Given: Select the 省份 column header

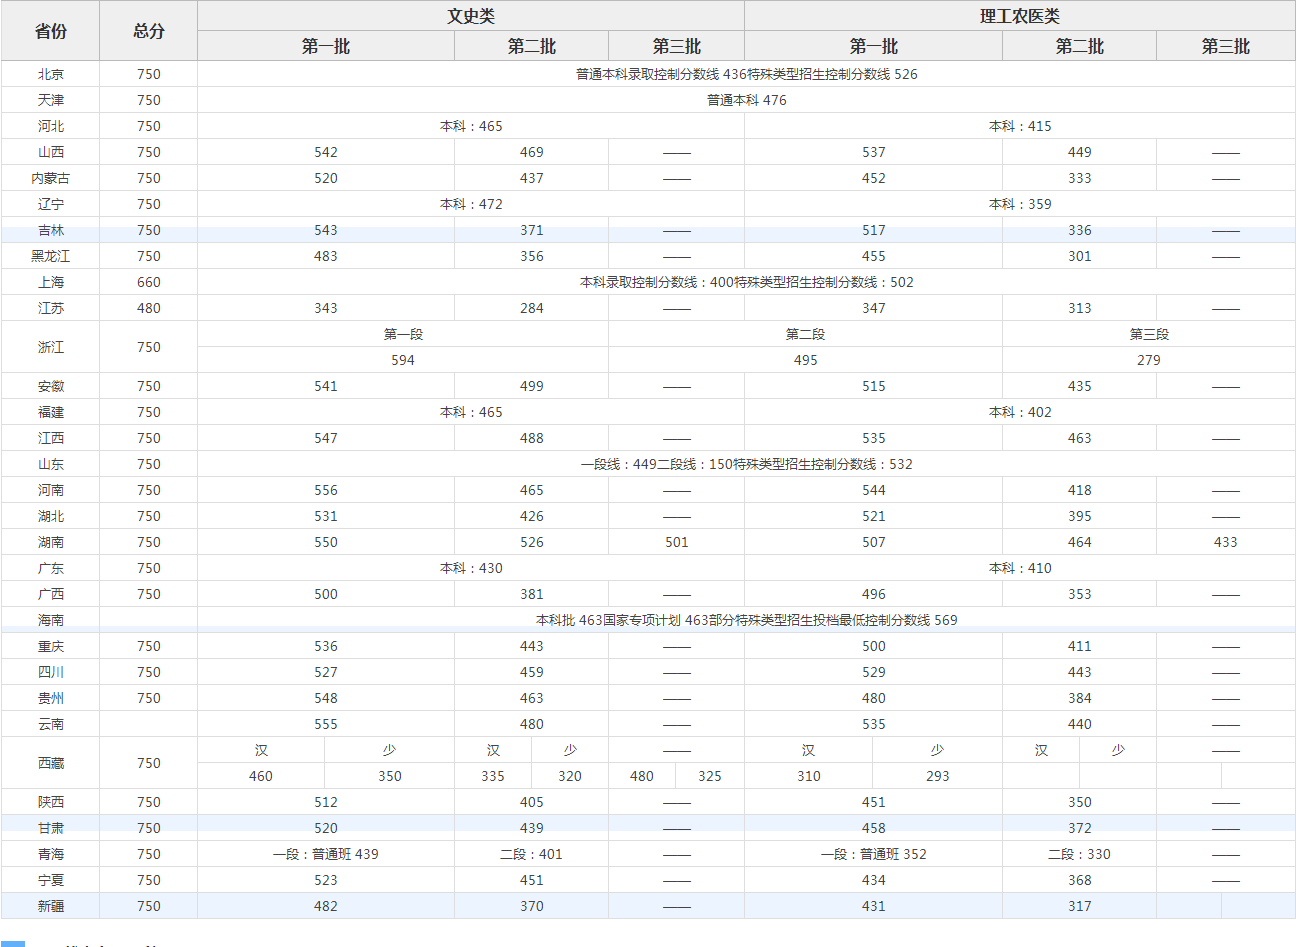Looking at the screenshot, I should (48, 30).
